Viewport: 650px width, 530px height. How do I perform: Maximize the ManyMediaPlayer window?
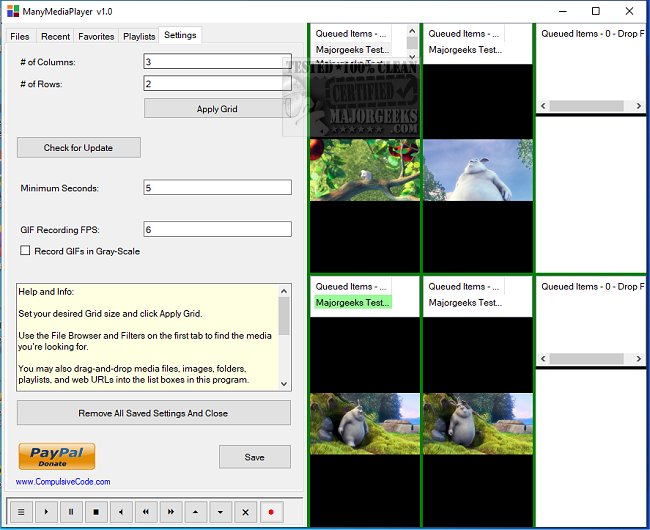click(596, 11)
